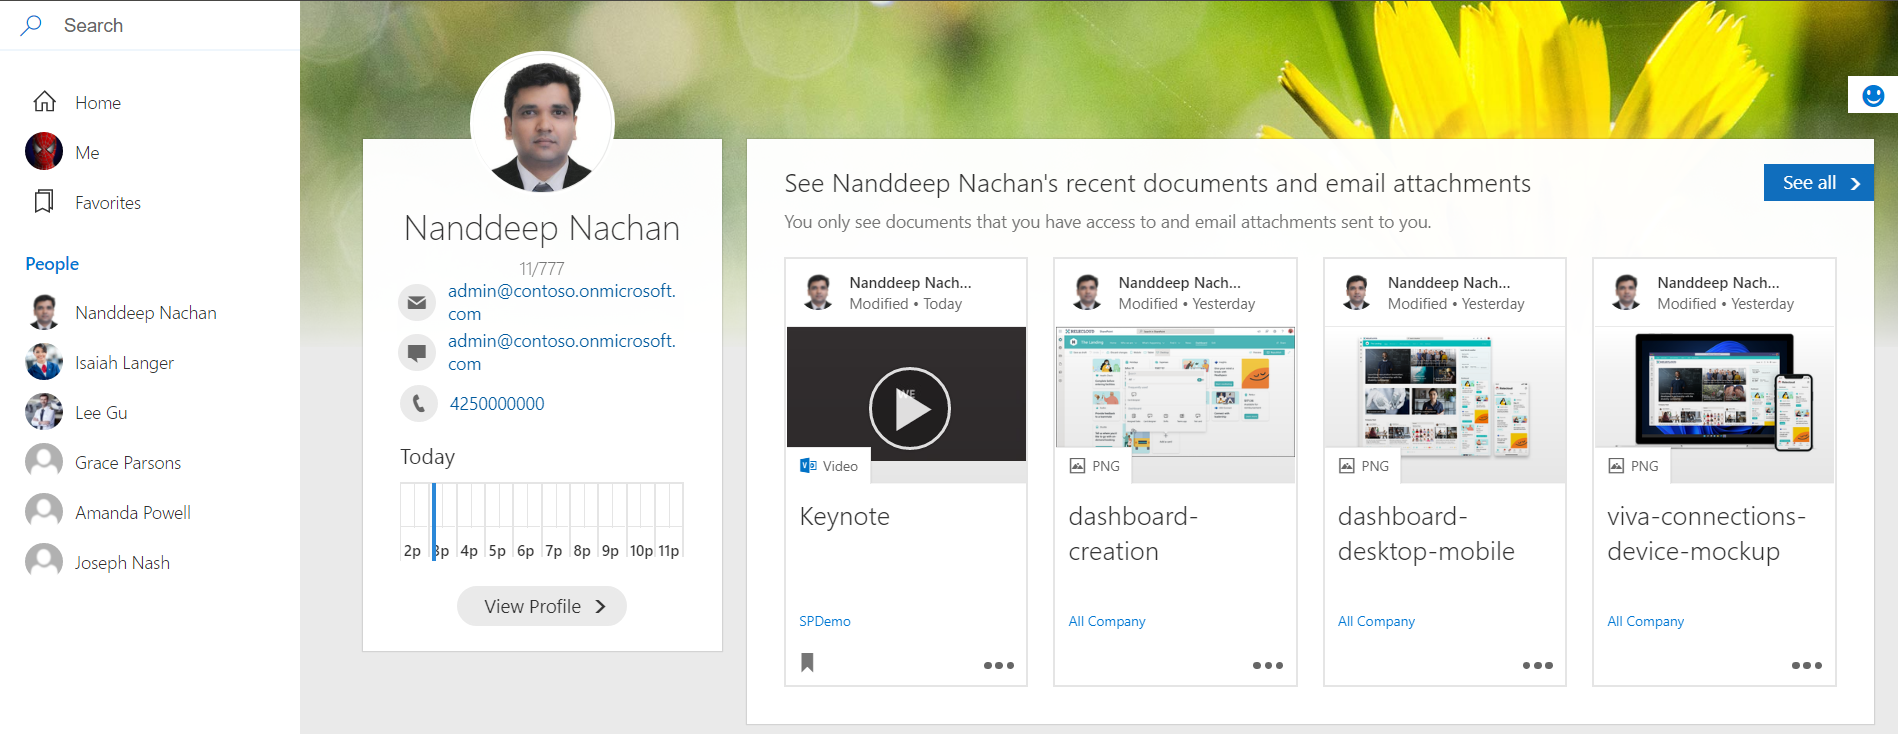Open more options on dashboard-desktop-mobile card

(1538, 665)
